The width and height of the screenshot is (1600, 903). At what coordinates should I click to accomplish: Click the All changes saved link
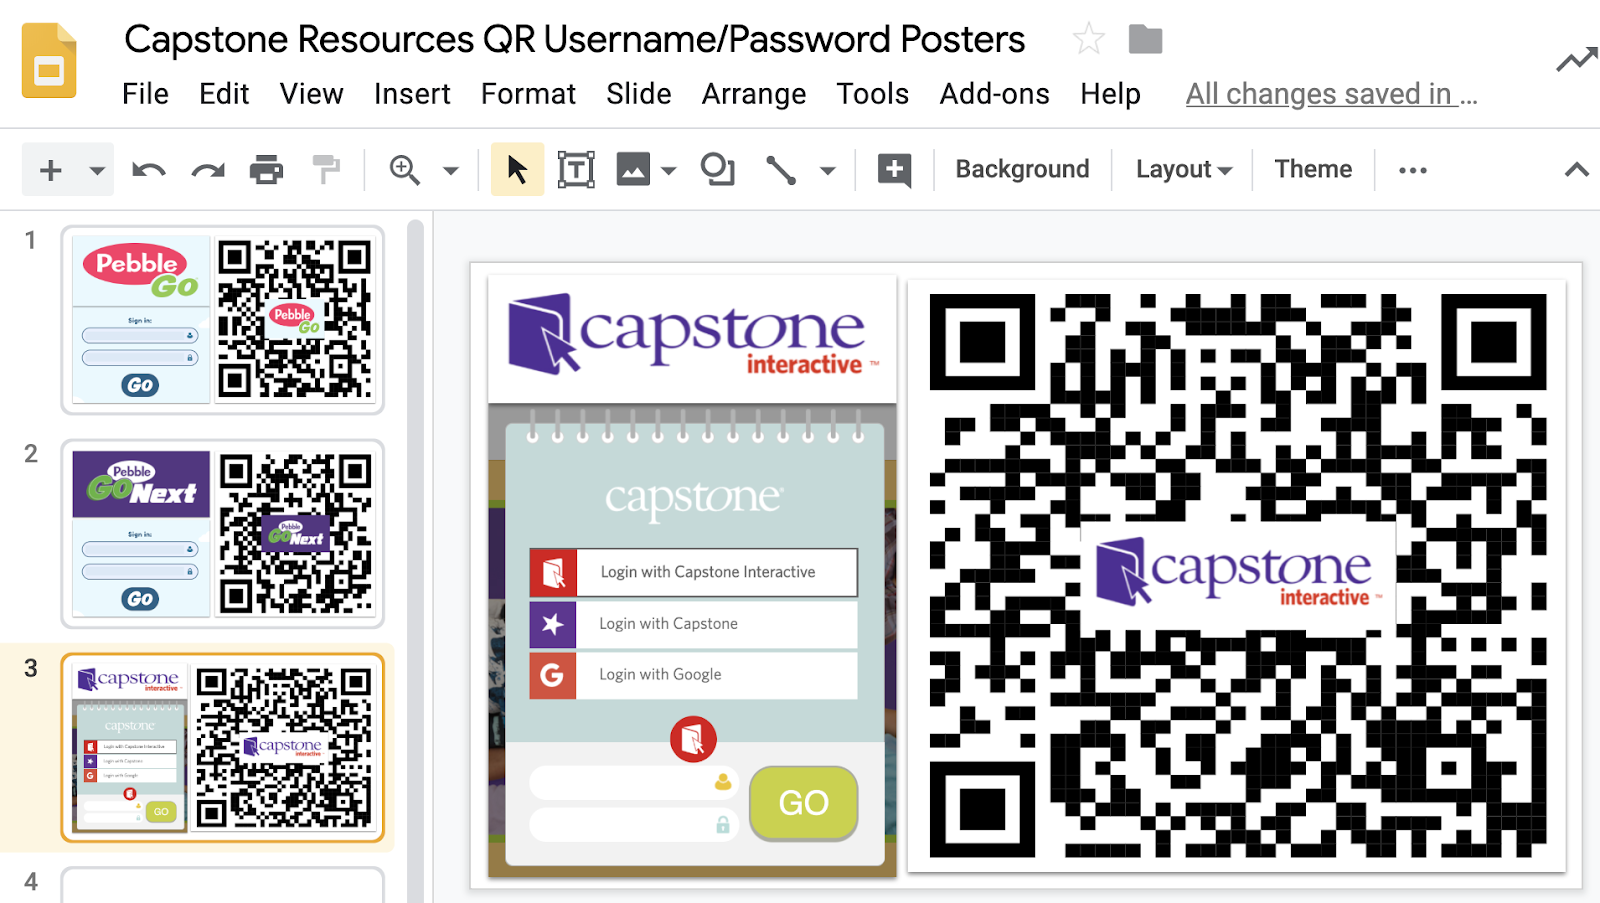[1330, 93]
